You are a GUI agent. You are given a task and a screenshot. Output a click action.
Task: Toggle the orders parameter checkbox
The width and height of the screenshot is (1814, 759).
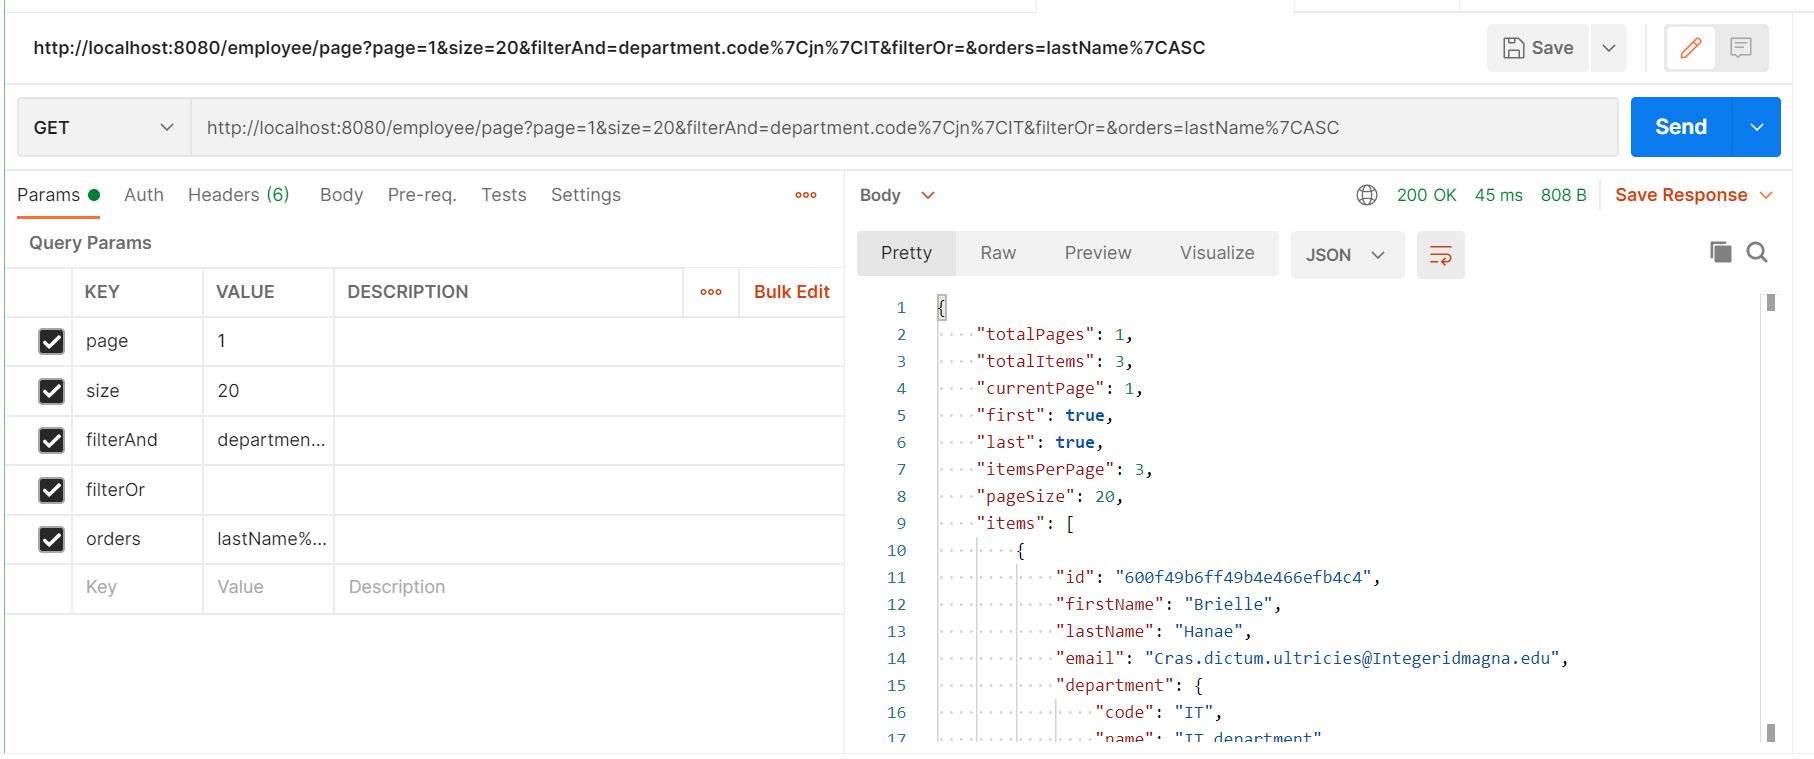point(52,540)
